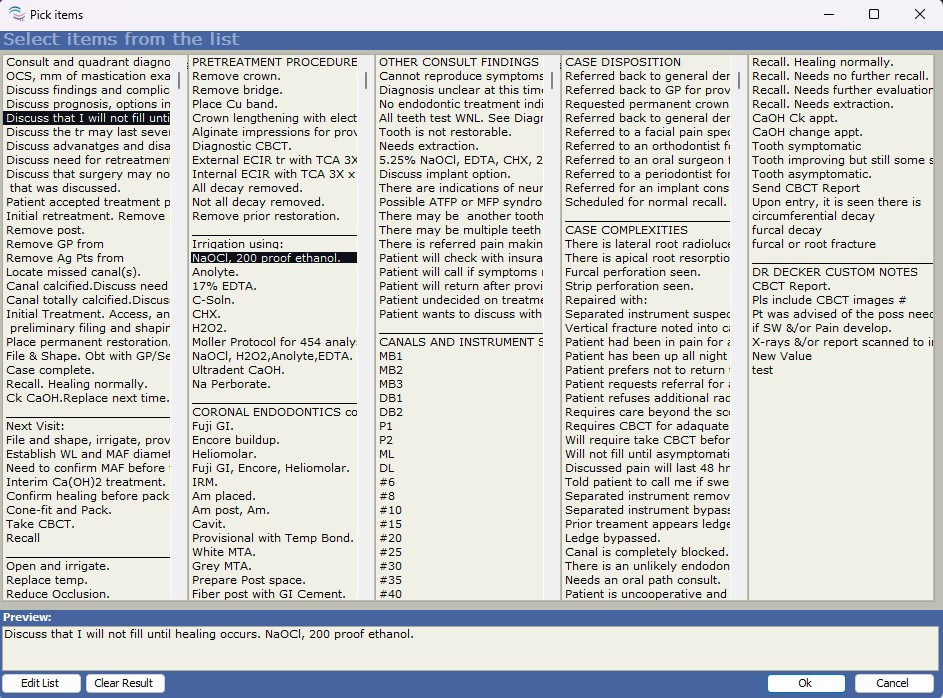Open the Edit List dialog
This screenshot has height=698, width=943.
point(40,683)
